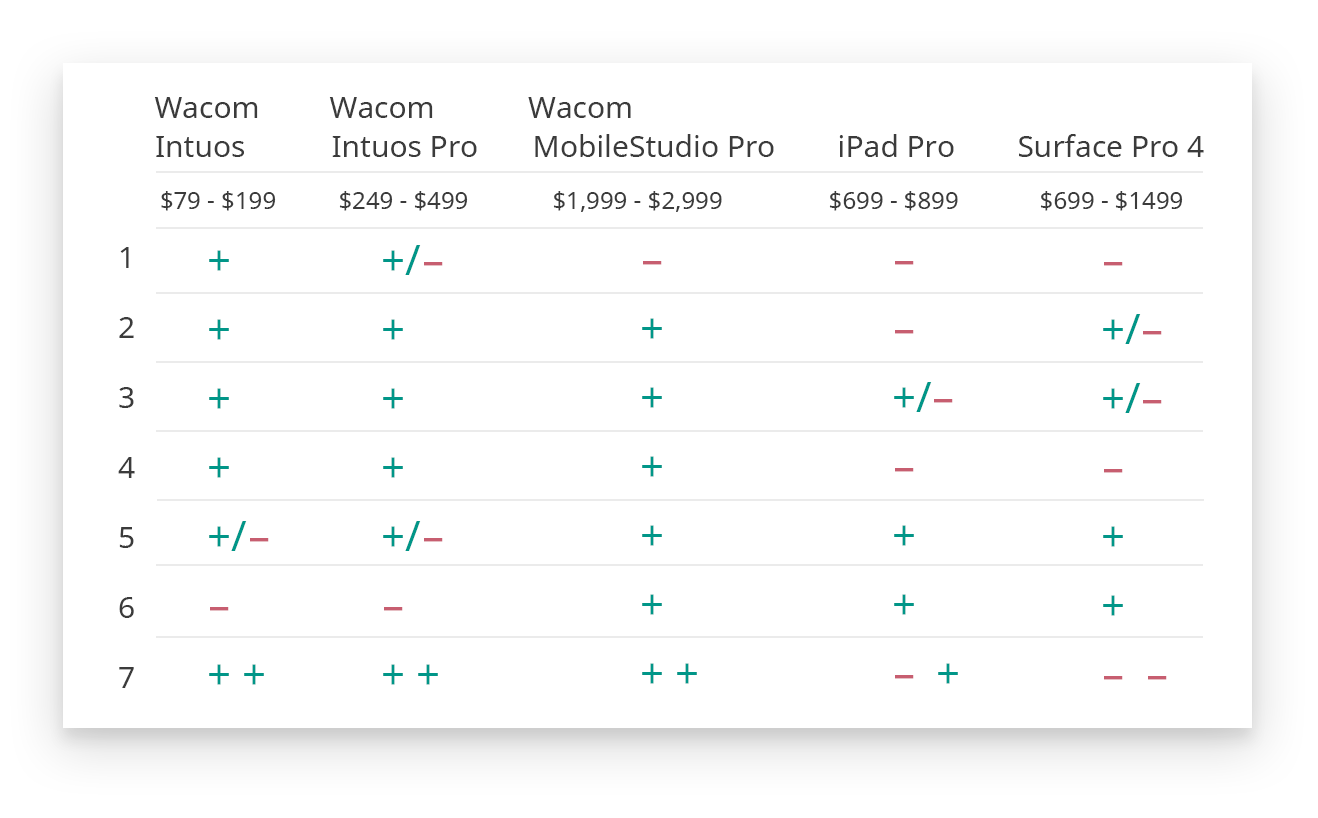Image resolution: width=1318 pixels, height=818 pixels.
Task: Click the plus/minus icon in row 3 under iPad Pro
Action: click(922, 399)
